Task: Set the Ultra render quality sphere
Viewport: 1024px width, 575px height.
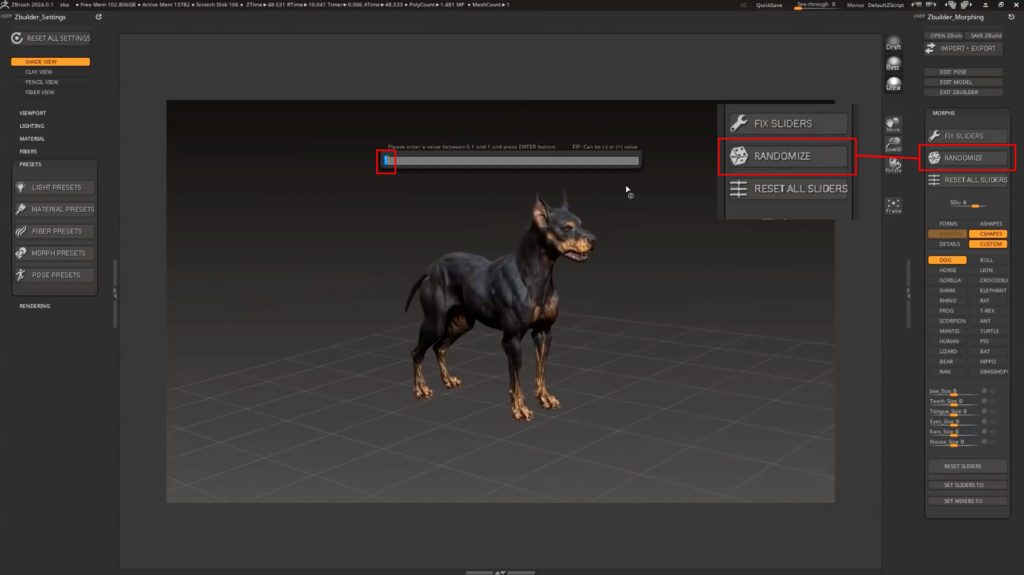Action: pyautogui.click(x=893, y=84)
